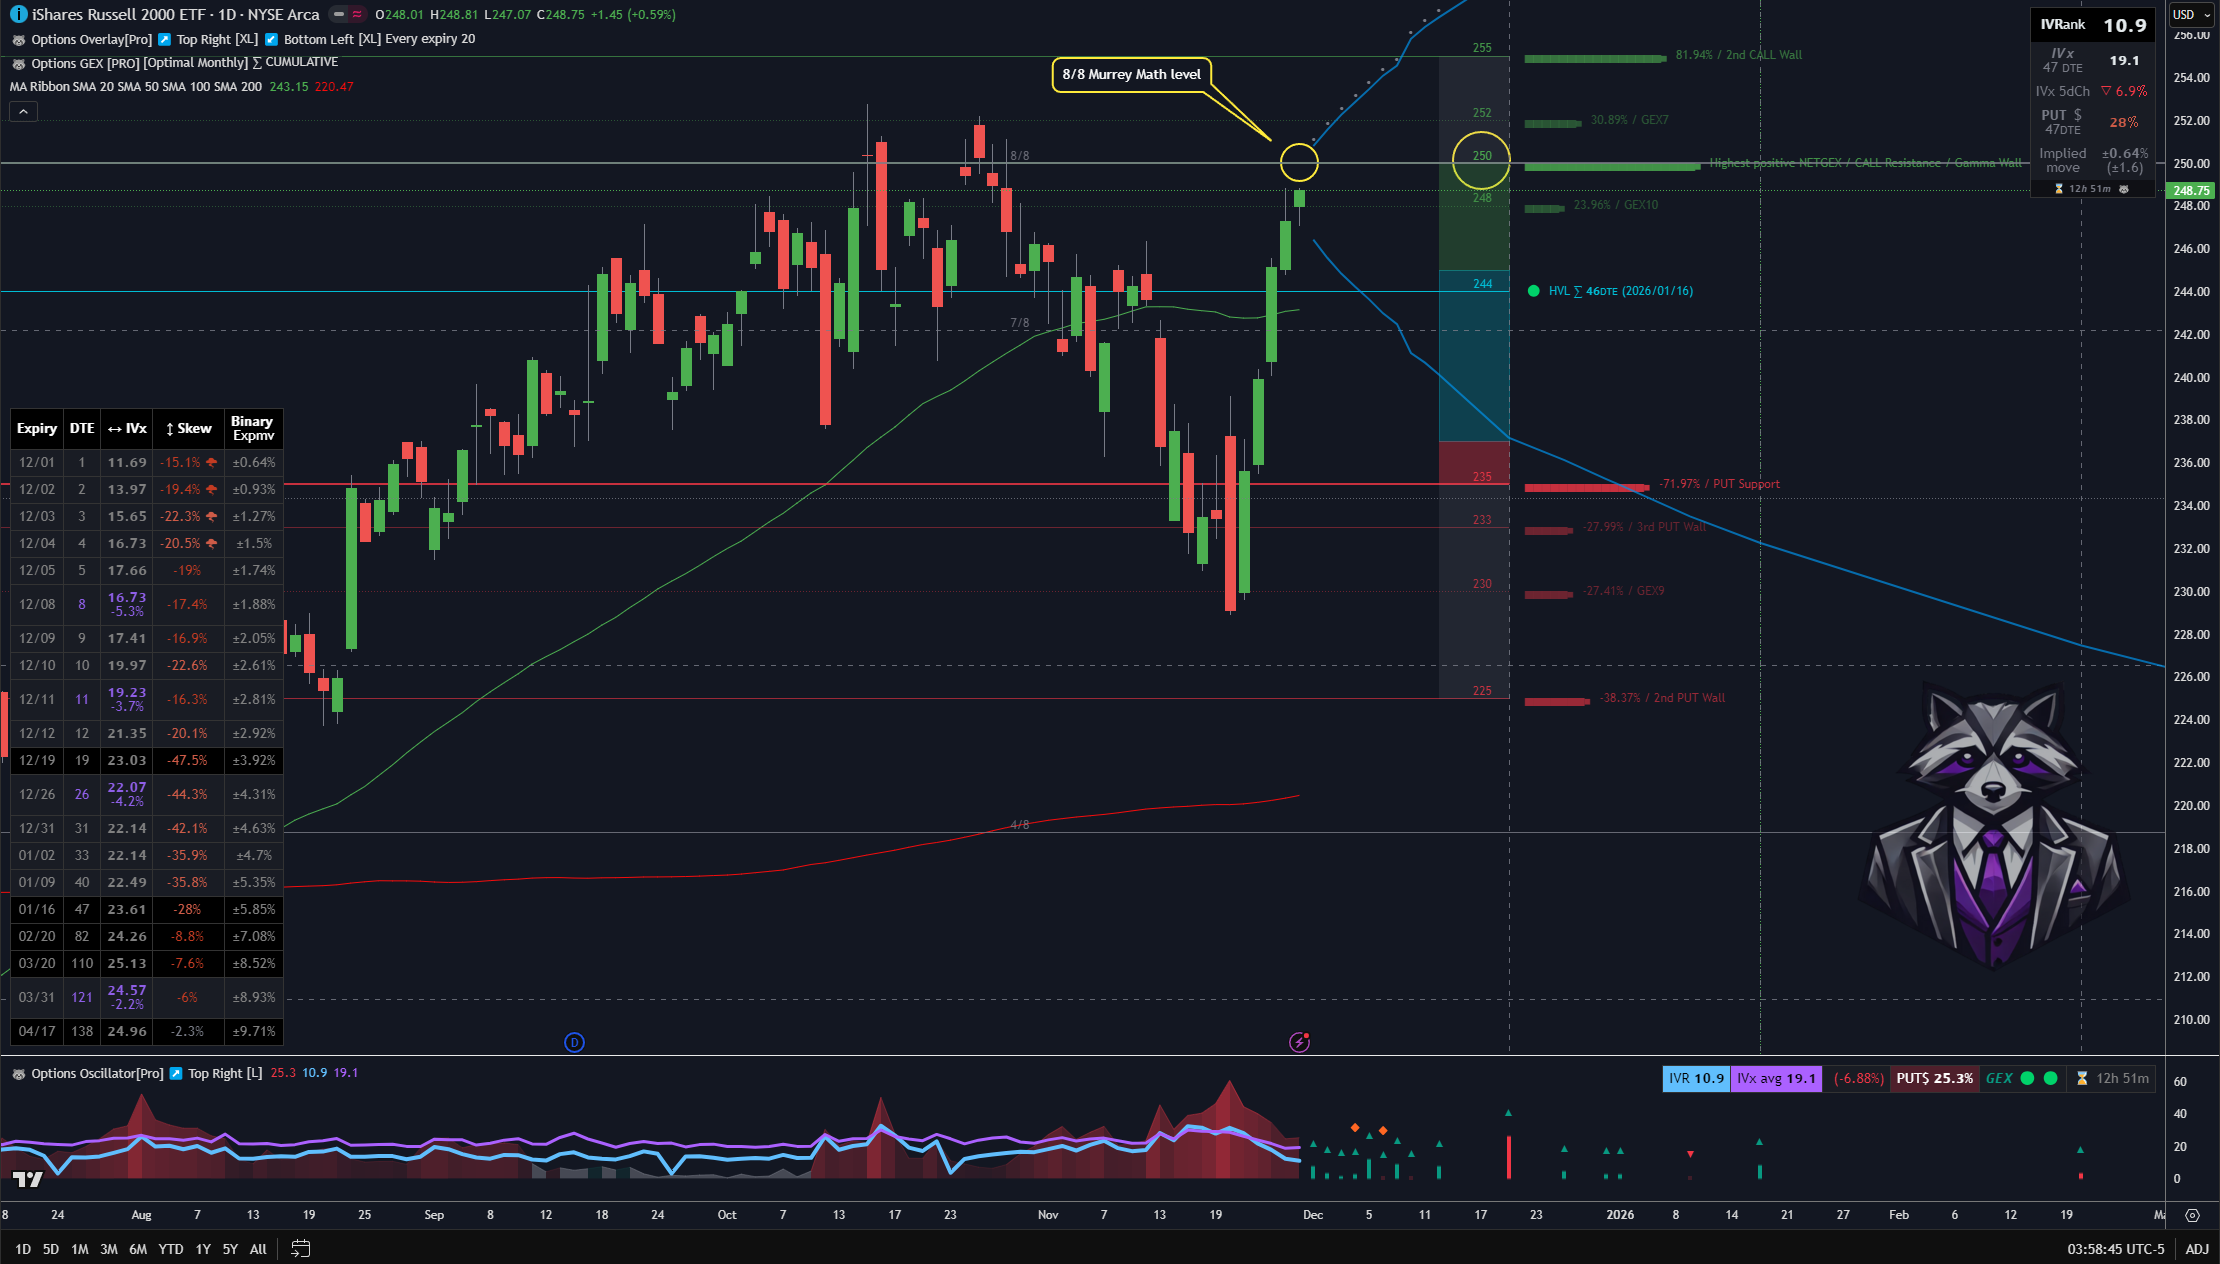This screenshot has width=2220, height=1264.
Task: Open chart settings hexagon icon at bottom right
Action: pyautogui.click(x=2192, y=1215)
